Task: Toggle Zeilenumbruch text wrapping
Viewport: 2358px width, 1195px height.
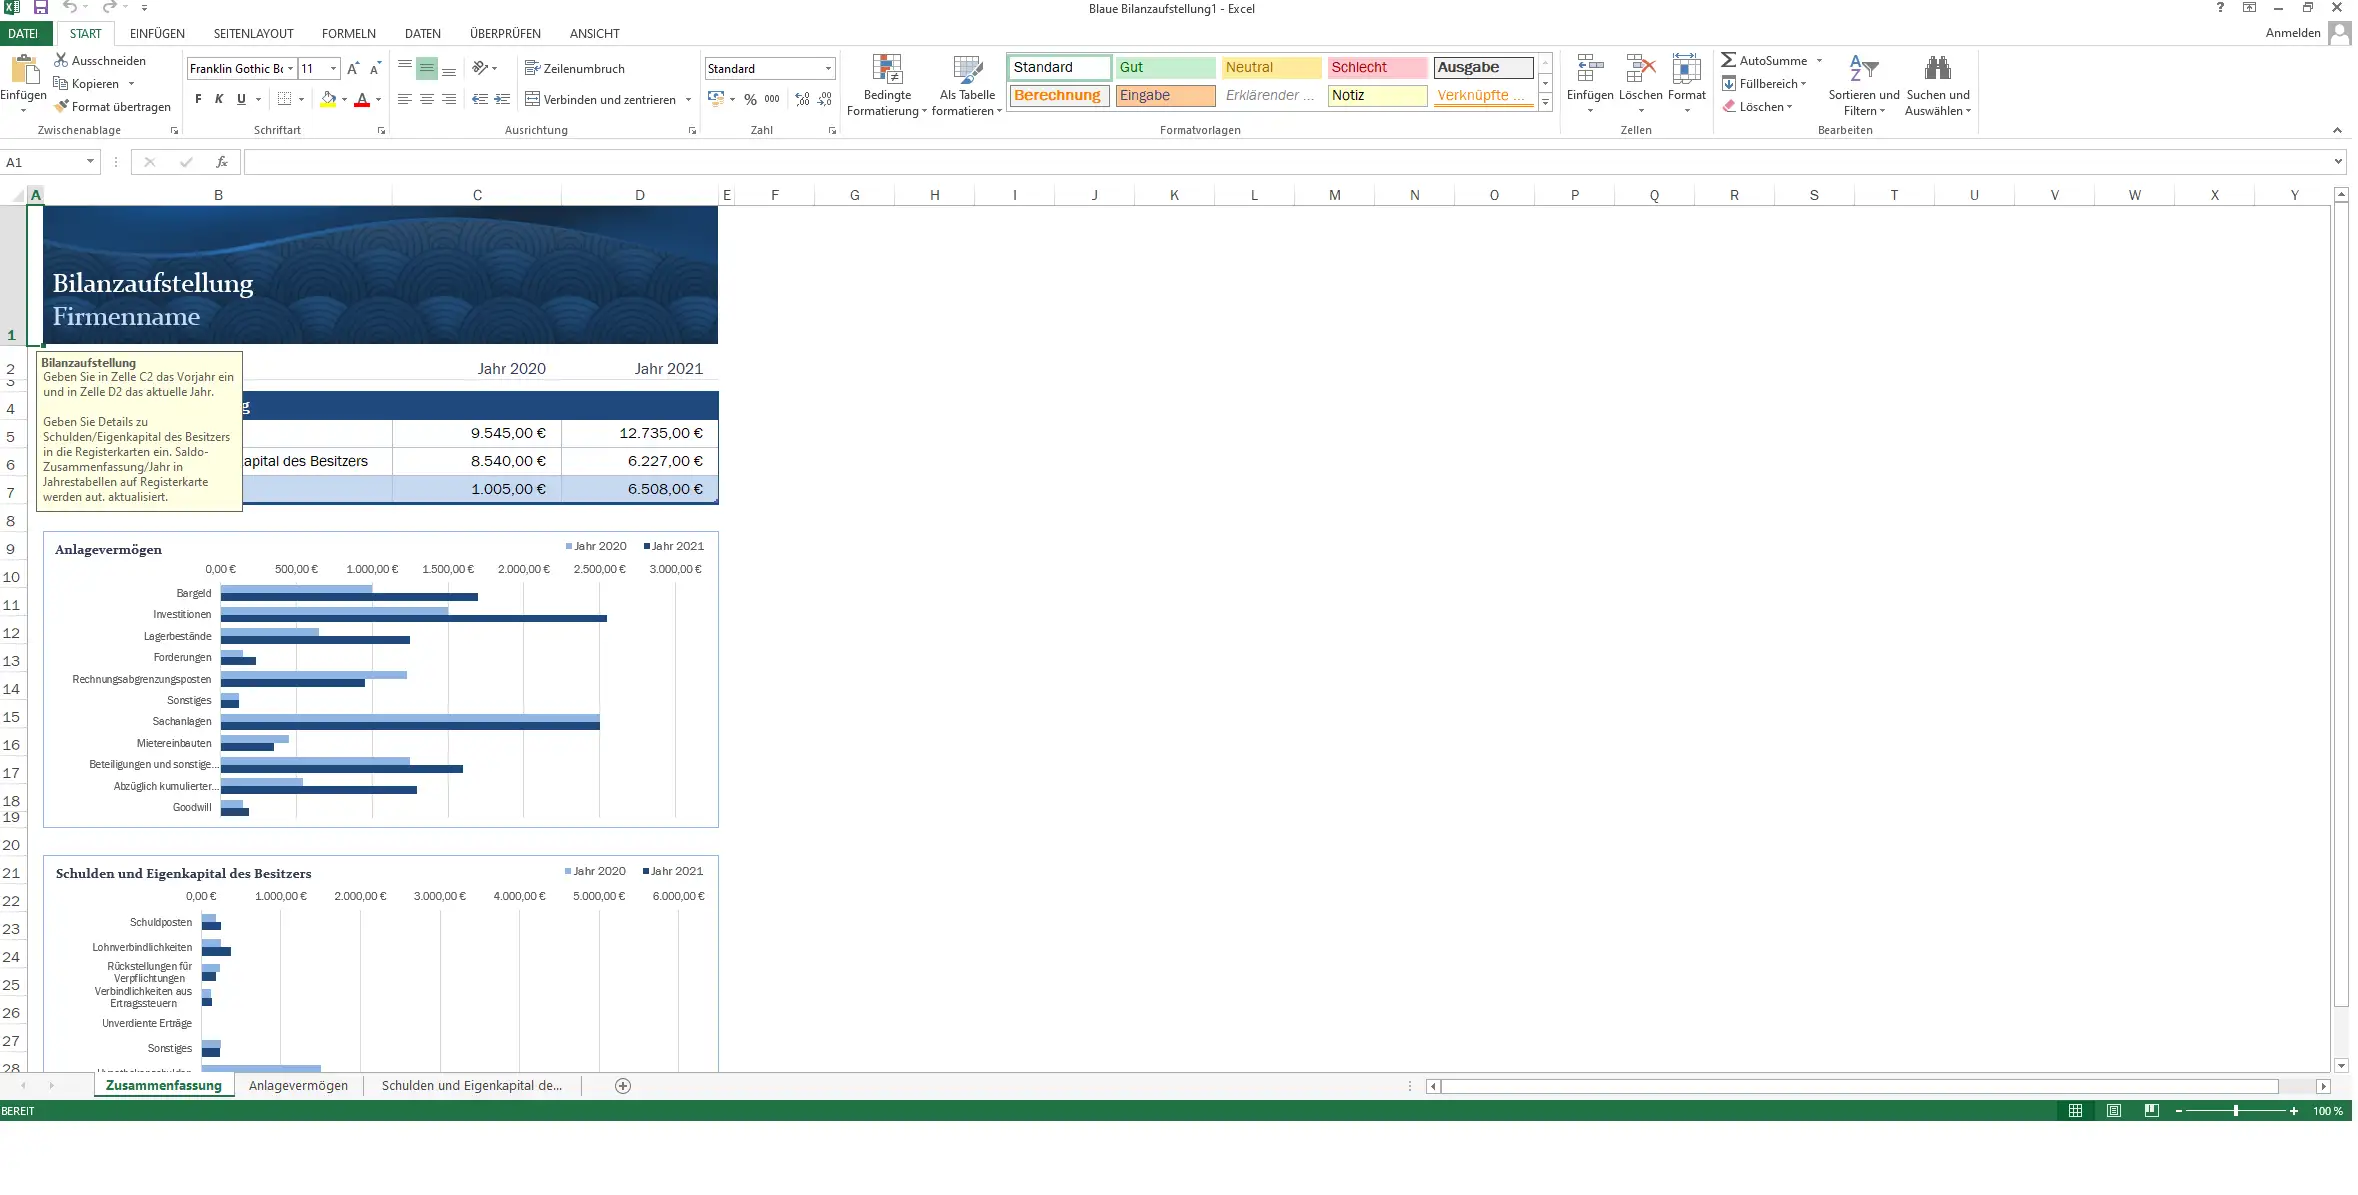Action: (x=575, y=68)
